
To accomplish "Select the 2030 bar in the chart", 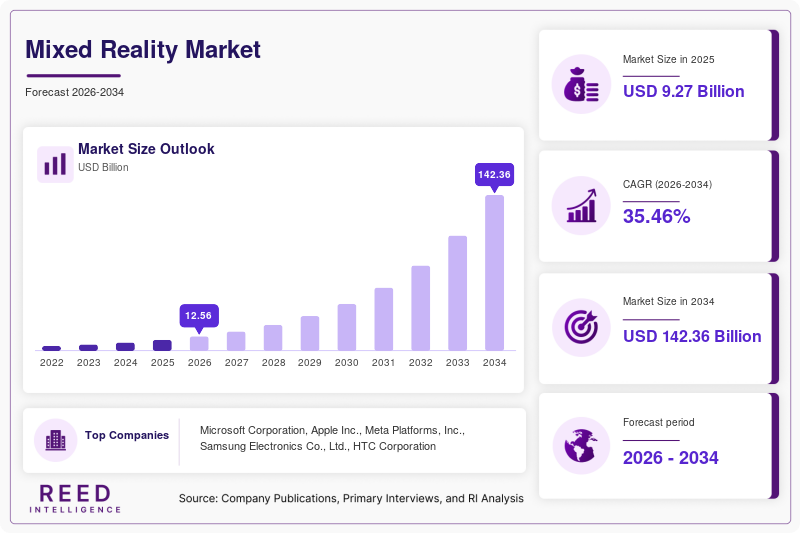I will pyautogui.click(x=347, y=327).
